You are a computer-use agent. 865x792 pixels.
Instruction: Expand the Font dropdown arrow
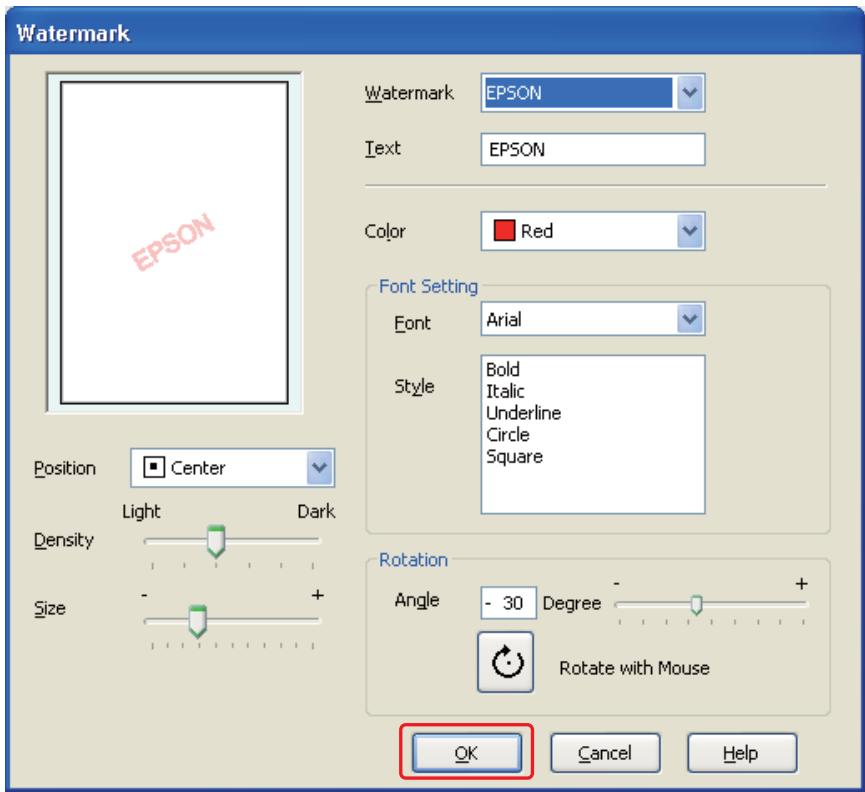[x=690, y=319]
